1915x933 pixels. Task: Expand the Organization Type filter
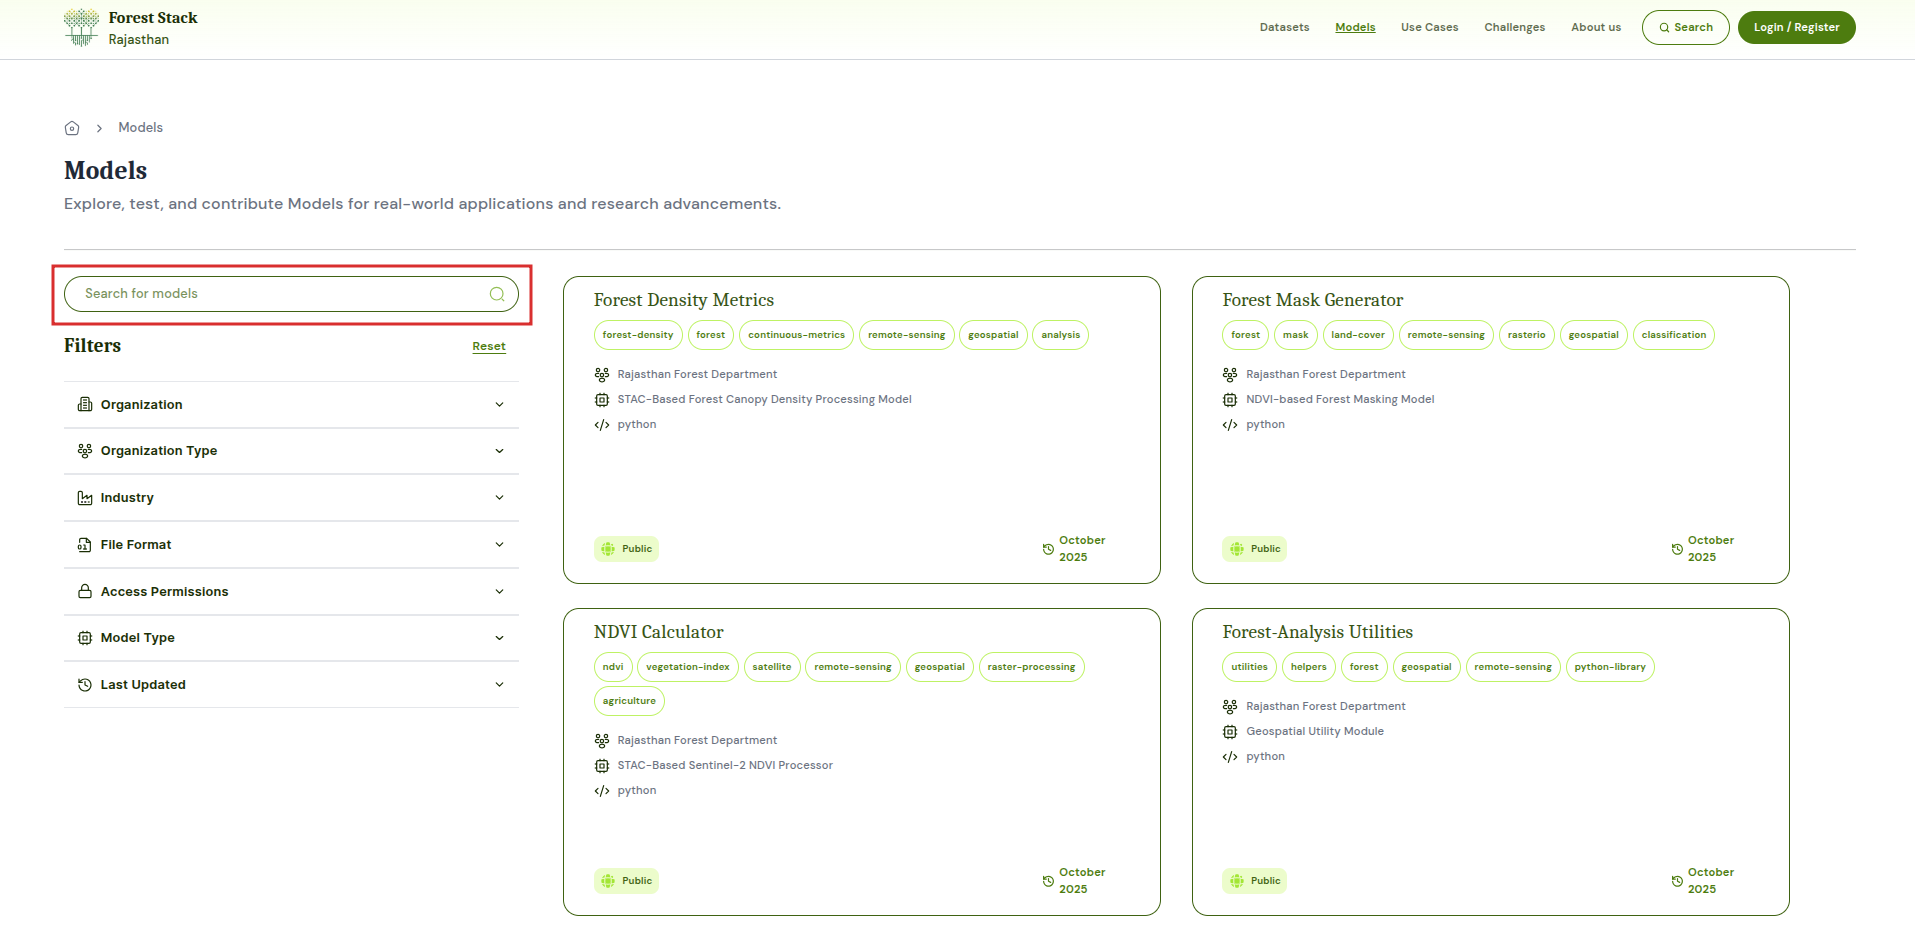pyautogui.click(x=499, y=451)
